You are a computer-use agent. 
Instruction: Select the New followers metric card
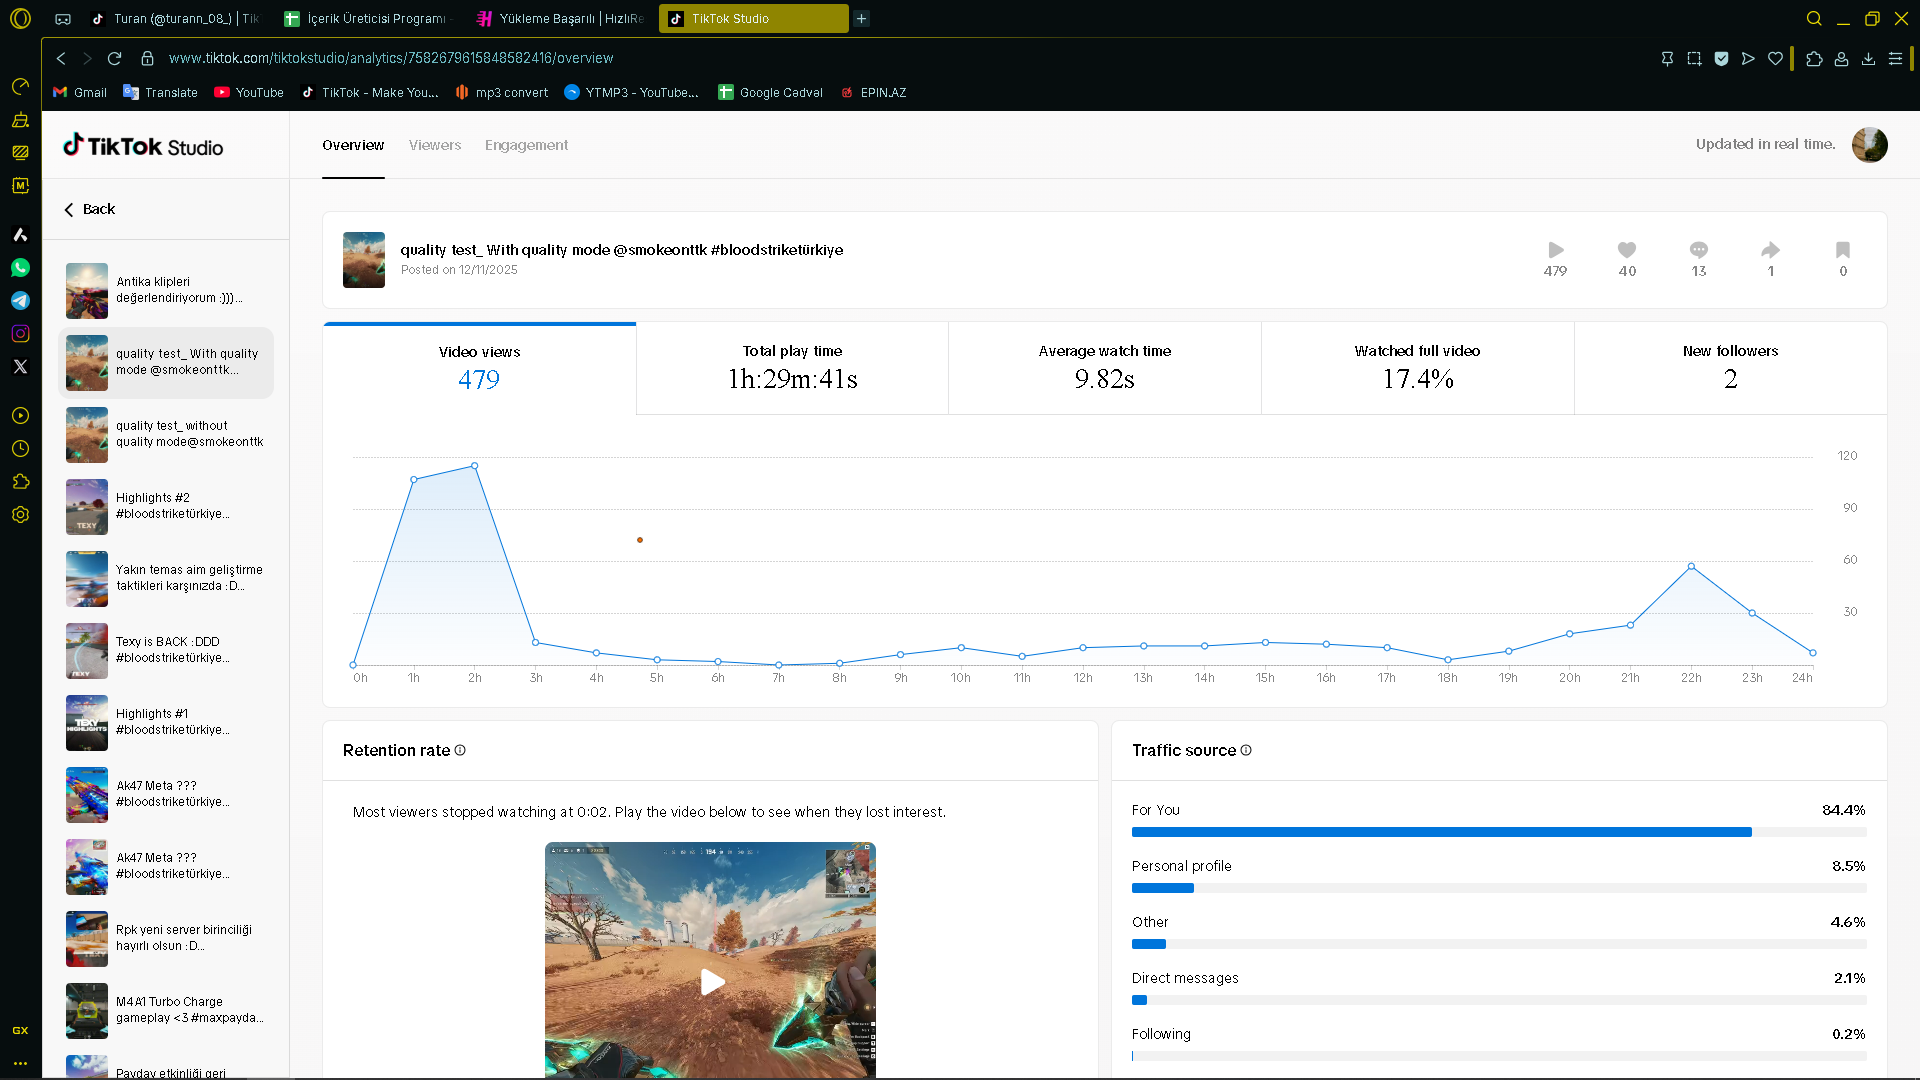tap(1731, 368)
